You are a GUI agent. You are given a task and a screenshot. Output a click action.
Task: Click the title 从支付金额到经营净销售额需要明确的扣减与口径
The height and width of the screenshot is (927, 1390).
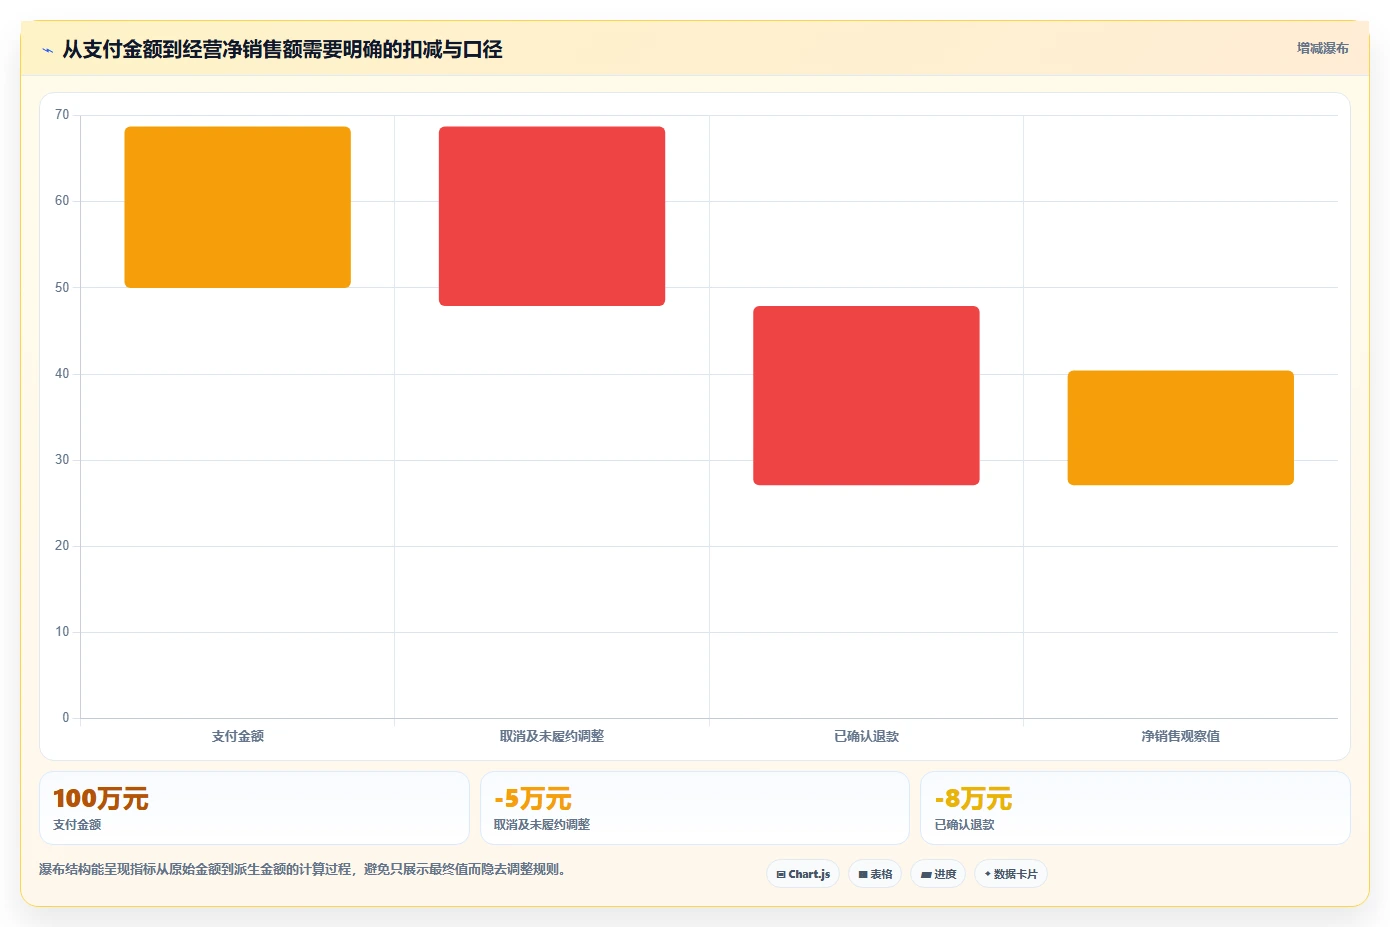[282, 49]
